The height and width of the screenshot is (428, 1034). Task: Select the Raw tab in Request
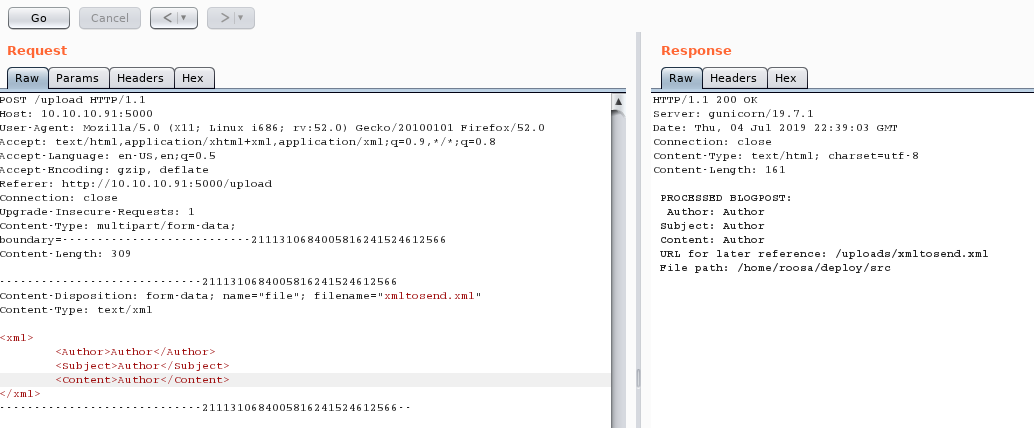click(x=27, y=78)
